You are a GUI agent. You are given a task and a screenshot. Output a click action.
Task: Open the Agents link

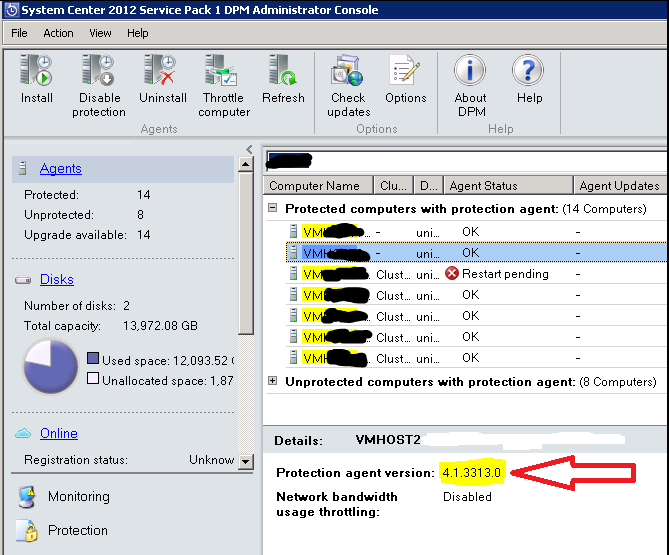61,169
